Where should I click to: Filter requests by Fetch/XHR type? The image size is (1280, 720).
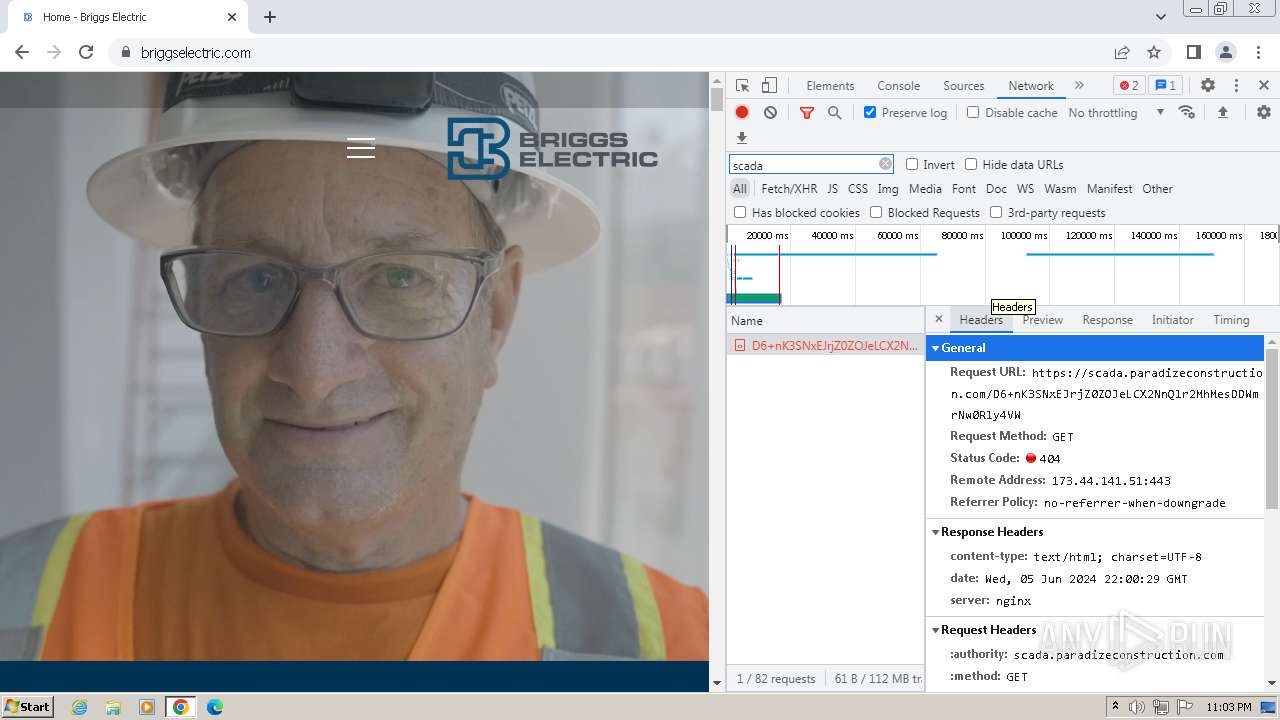[x=789, y=189]
